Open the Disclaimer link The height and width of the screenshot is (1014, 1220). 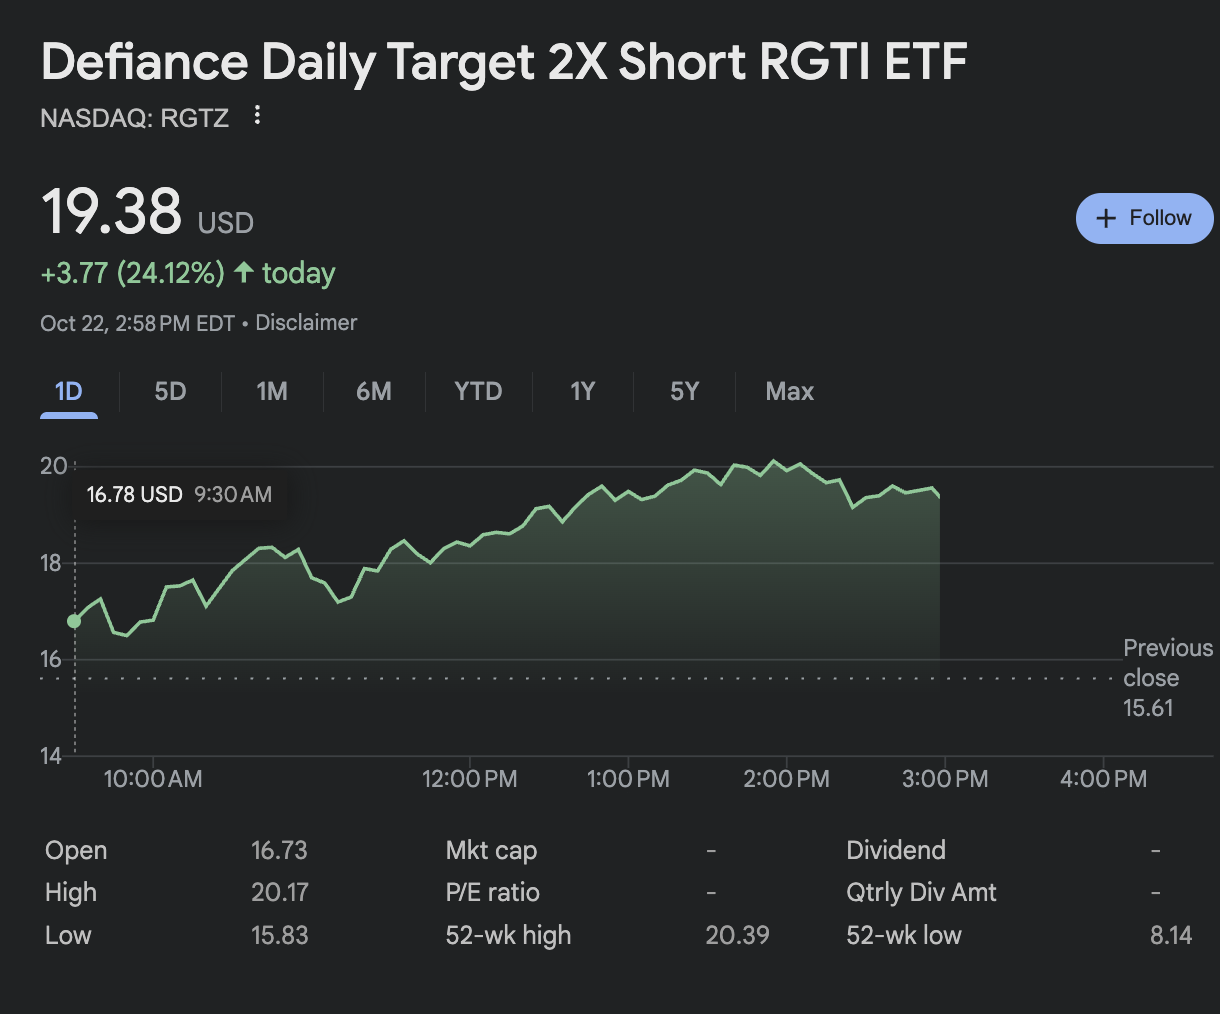click(306, 323)
